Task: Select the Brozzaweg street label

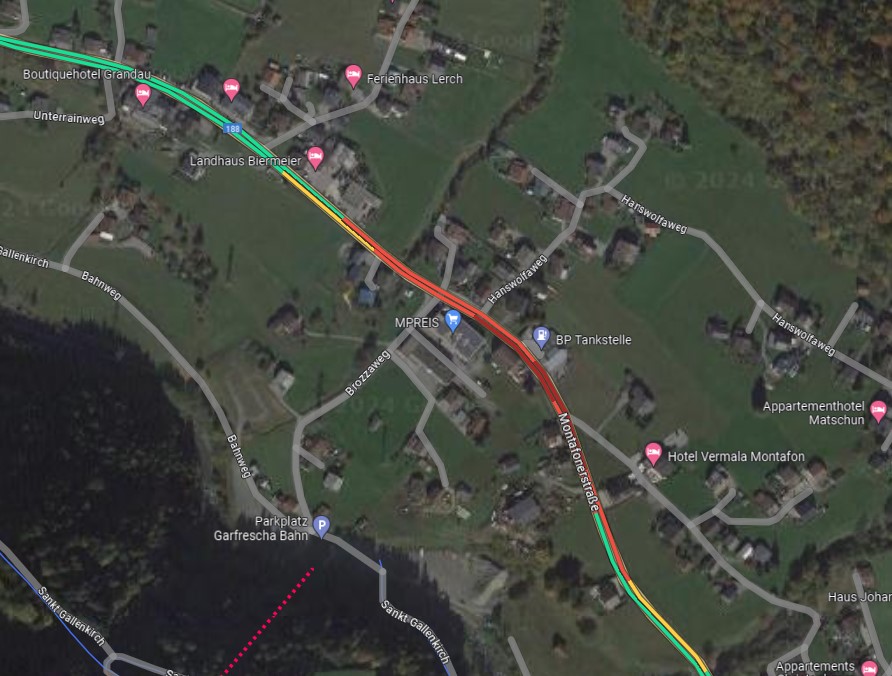Action: pyautogui.click(x=368, y=373)
